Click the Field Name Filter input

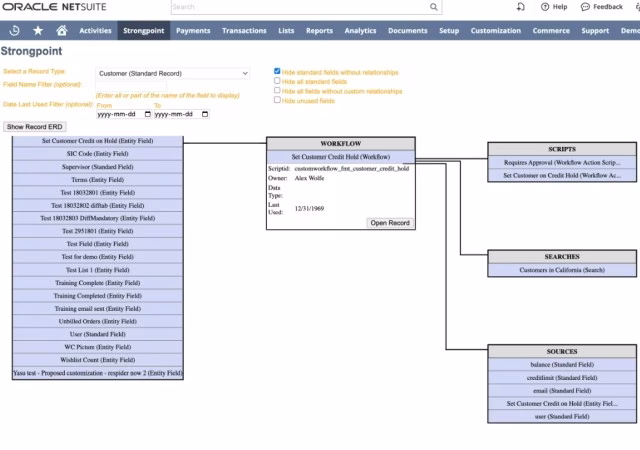coord(131,85)
